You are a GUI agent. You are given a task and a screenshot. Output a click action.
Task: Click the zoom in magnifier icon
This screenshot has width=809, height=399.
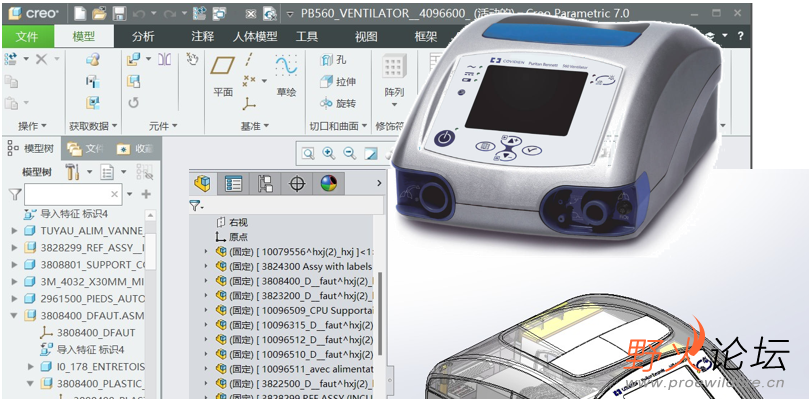point(329,153)
